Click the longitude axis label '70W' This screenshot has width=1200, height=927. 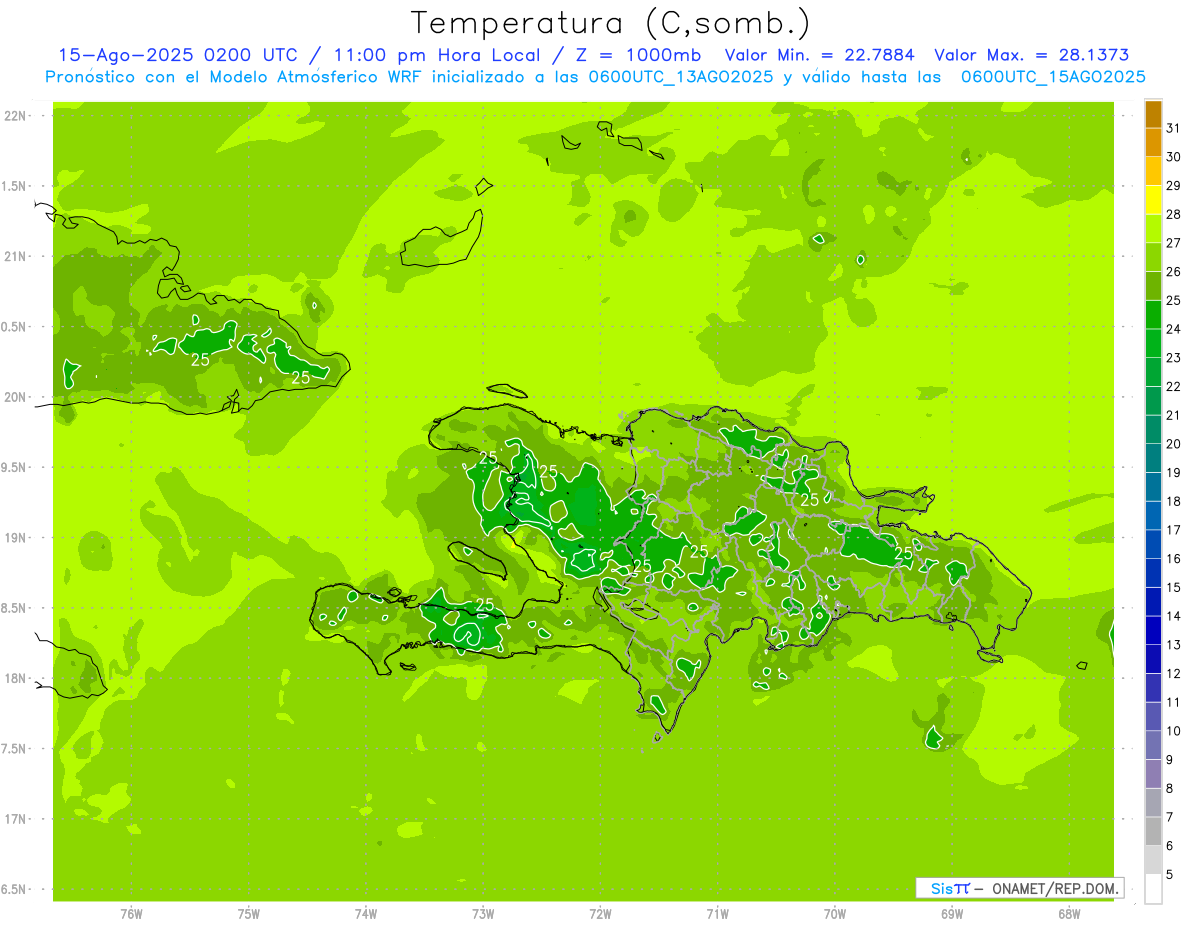[x=834, y=914]
